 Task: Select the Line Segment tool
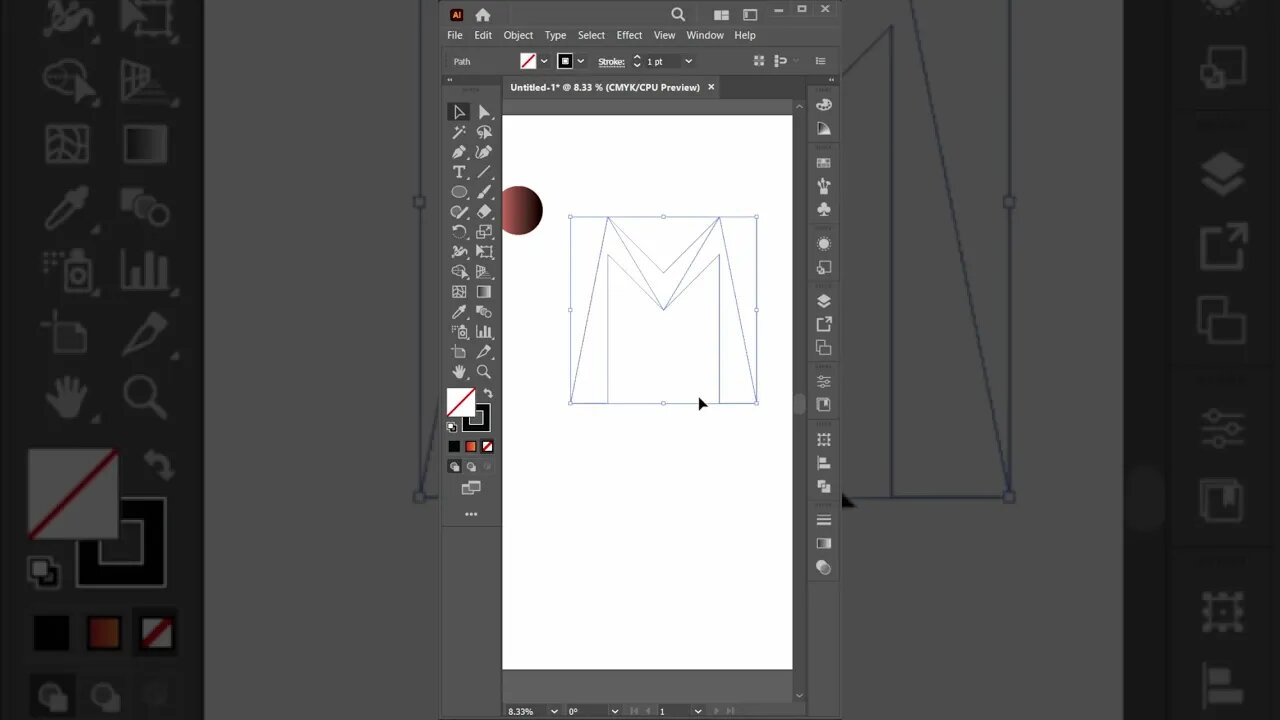point(484,172)
